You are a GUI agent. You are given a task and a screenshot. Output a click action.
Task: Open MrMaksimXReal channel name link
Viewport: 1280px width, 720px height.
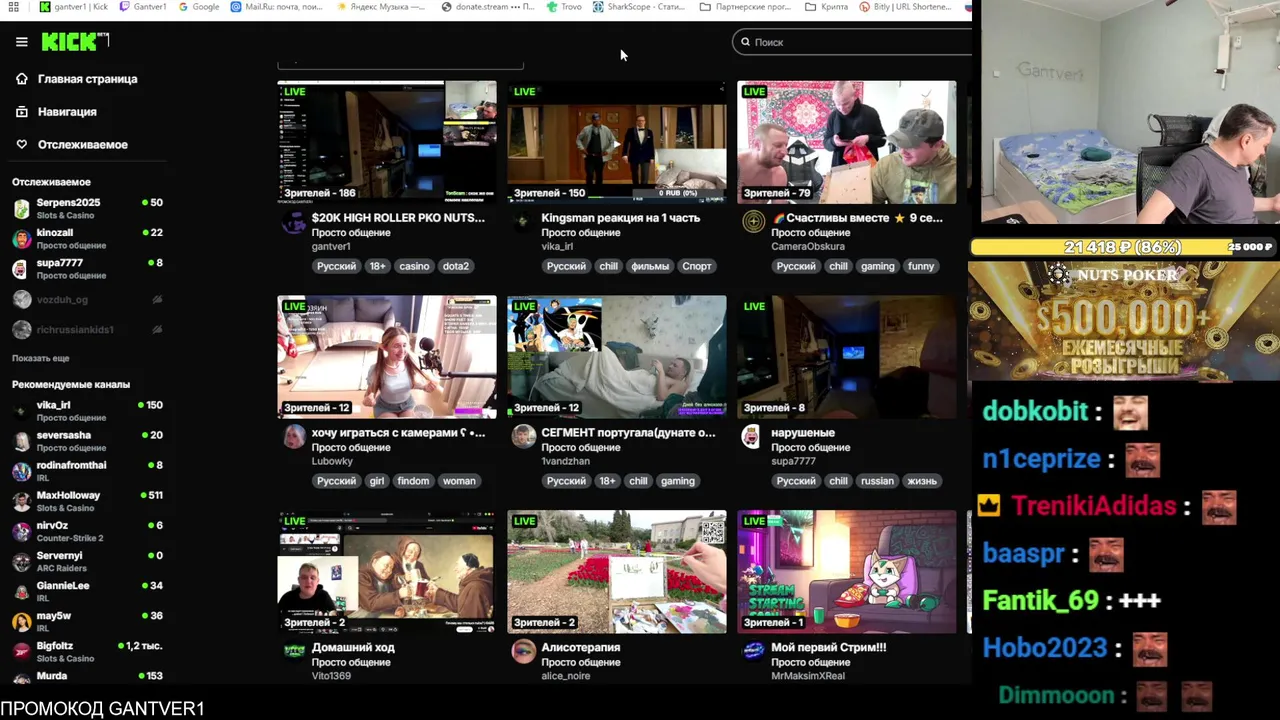coord(808,676)
